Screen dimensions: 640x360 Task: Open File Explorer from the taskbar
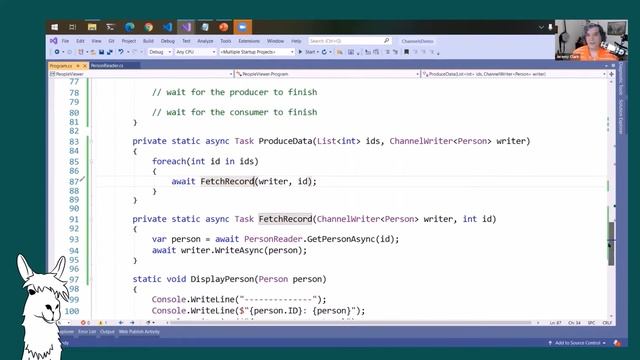[x=92, y=27]
